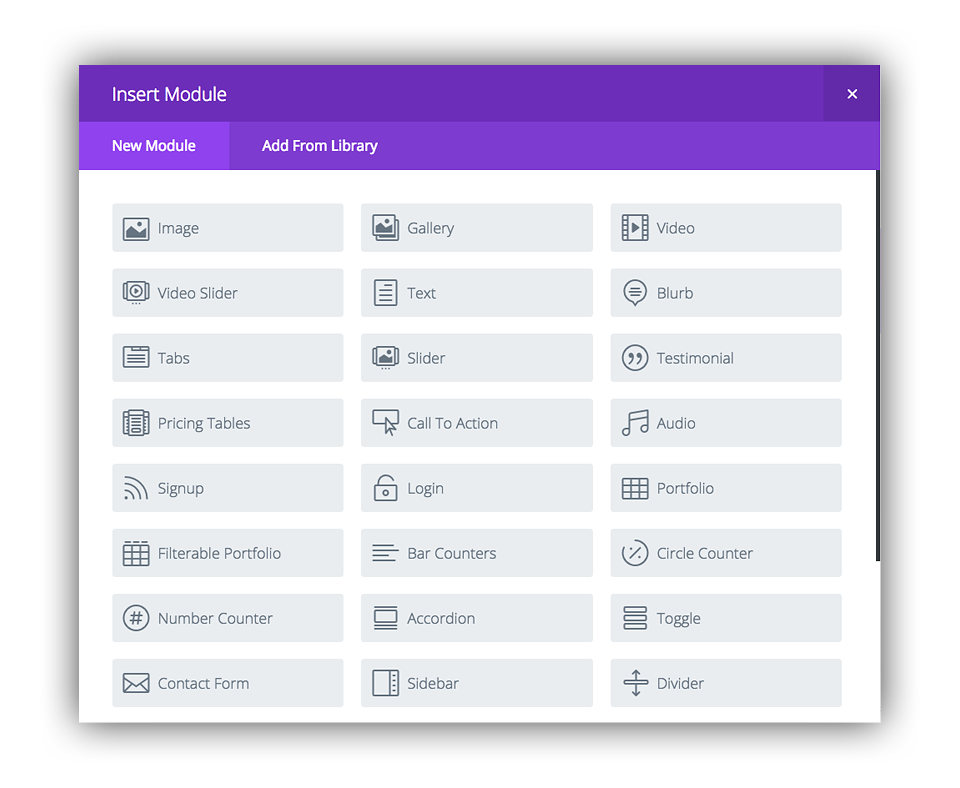Click the Contact Form envelope icon

click(x=136, y=683)
